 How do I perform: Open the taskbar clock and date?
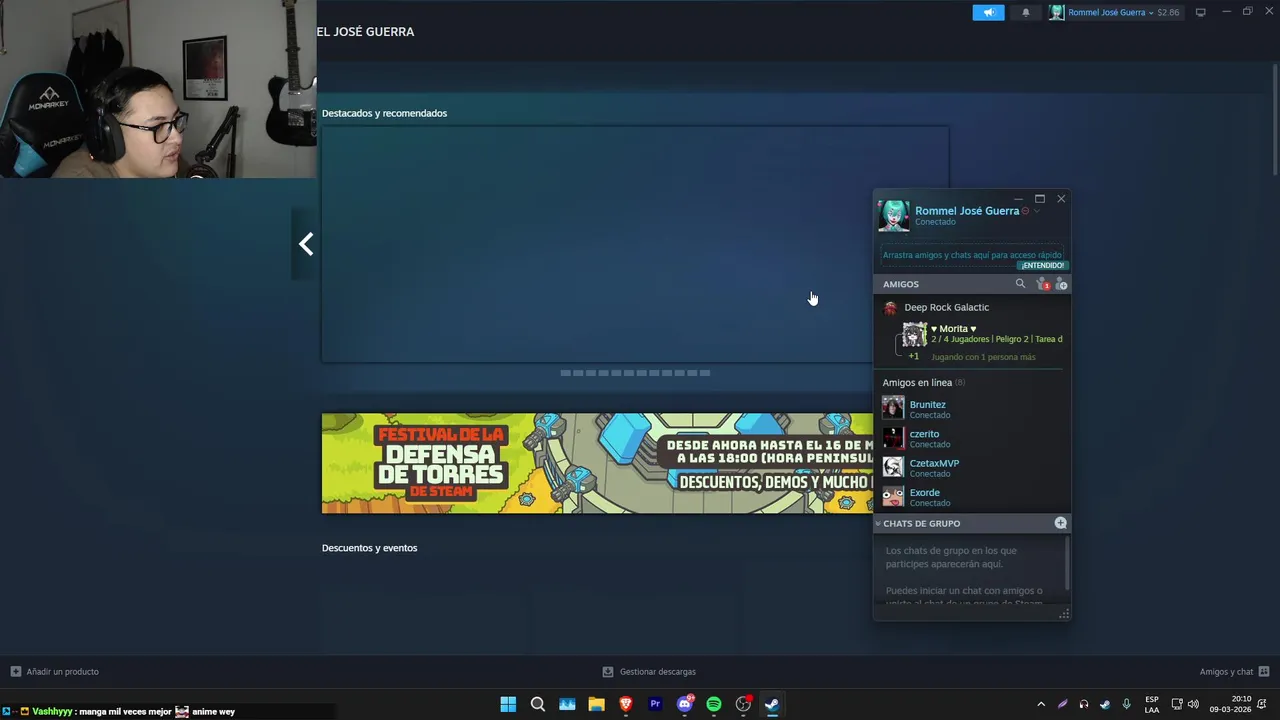[1231, 704]
